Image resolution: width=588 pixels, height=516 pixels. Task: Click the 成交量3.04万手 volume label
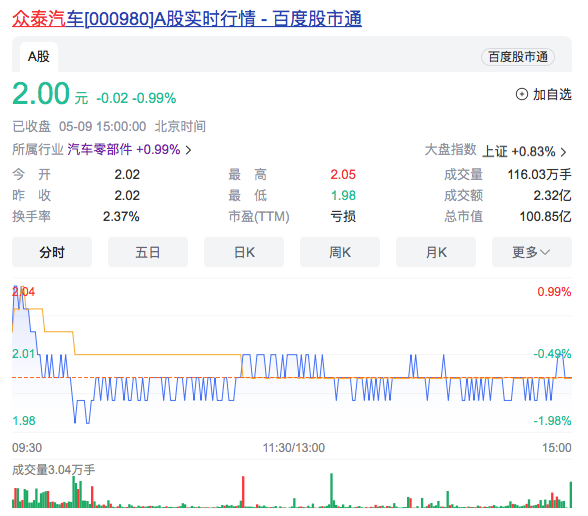pos(54,470)
